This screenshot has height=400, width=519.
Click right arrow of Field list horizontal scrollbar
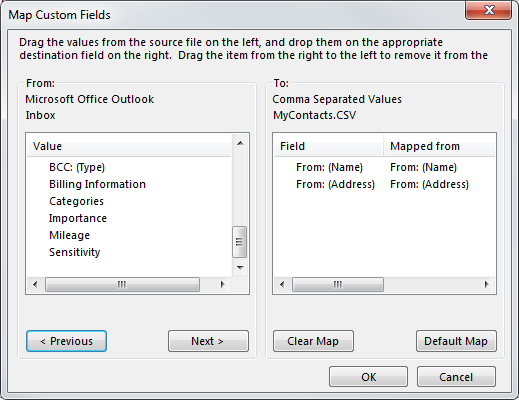coord(487,284)
